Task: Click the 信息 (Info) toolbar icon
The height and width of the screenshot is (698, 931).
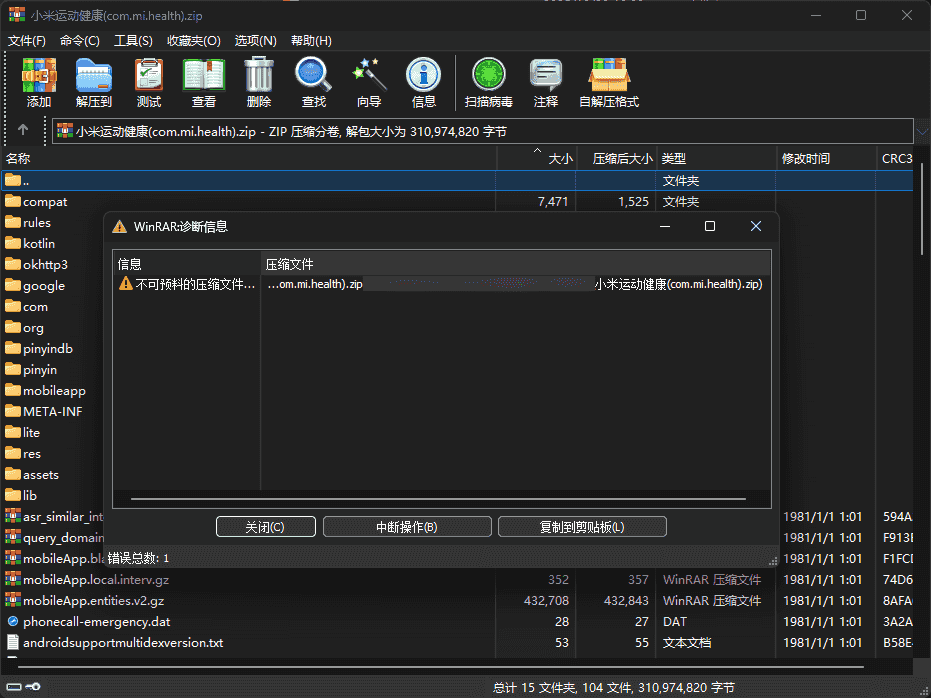Action: (x=424, y=80)
